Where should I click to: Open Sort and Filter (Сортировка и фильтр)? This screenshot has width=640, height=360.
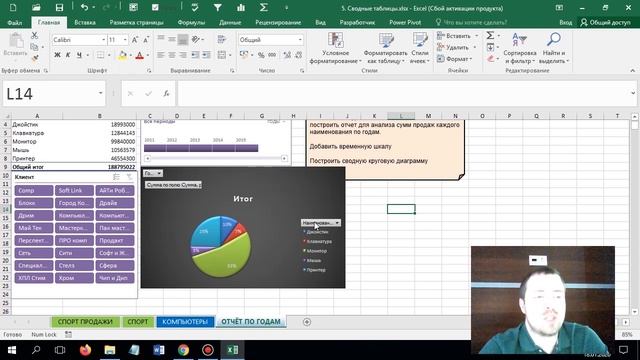pyautogui.click(x=520, y=49)
